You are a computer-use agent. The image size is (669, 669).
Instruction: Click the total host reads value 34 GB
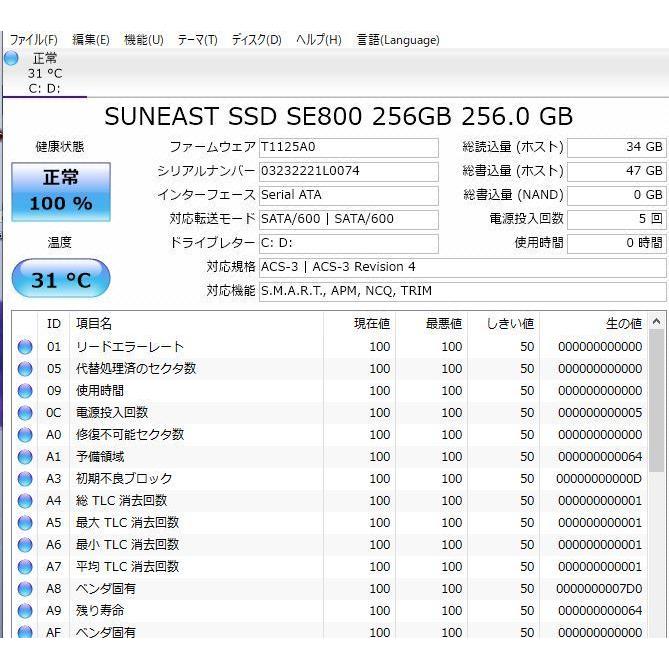click(616, 147)
